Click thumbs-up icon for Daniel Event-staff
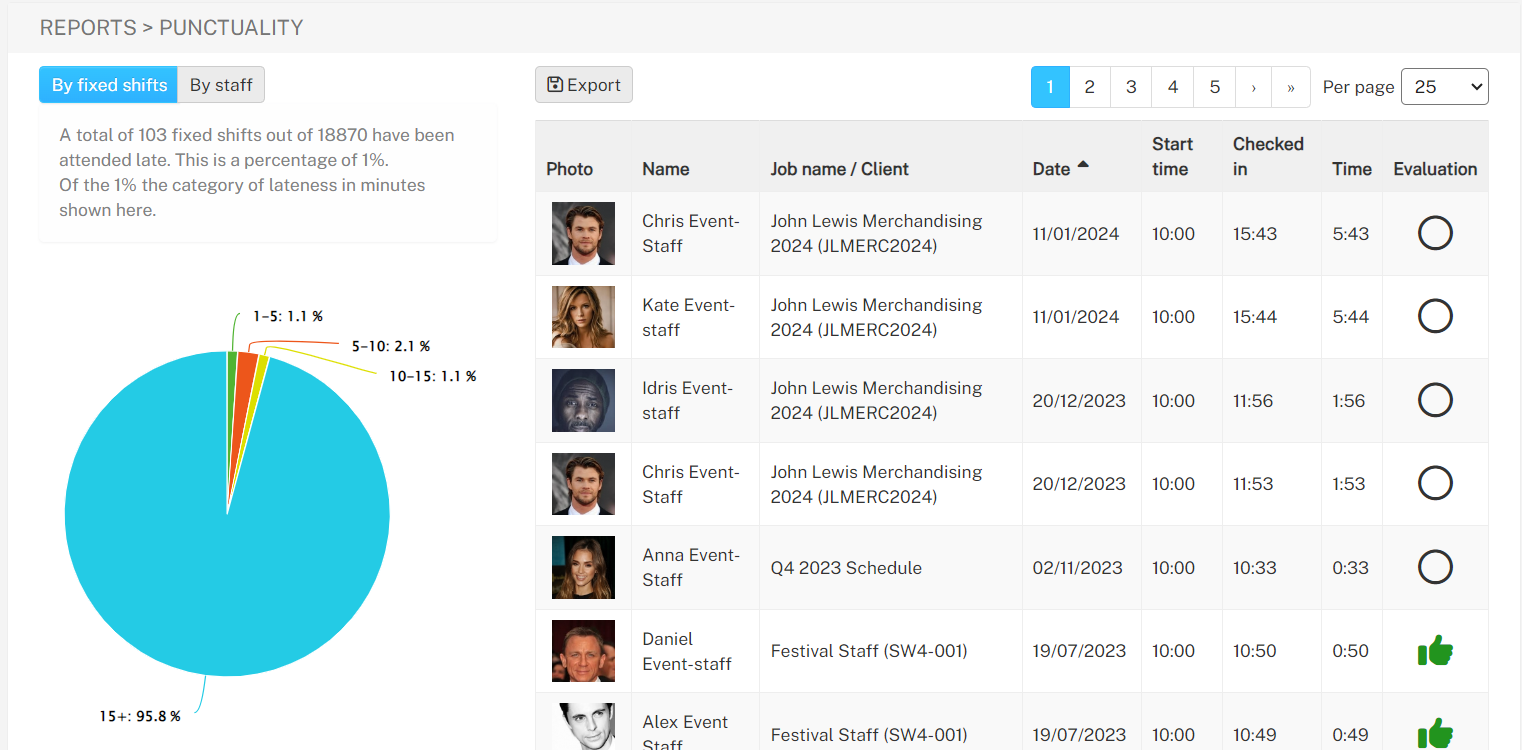 (x=1435, y=651)
